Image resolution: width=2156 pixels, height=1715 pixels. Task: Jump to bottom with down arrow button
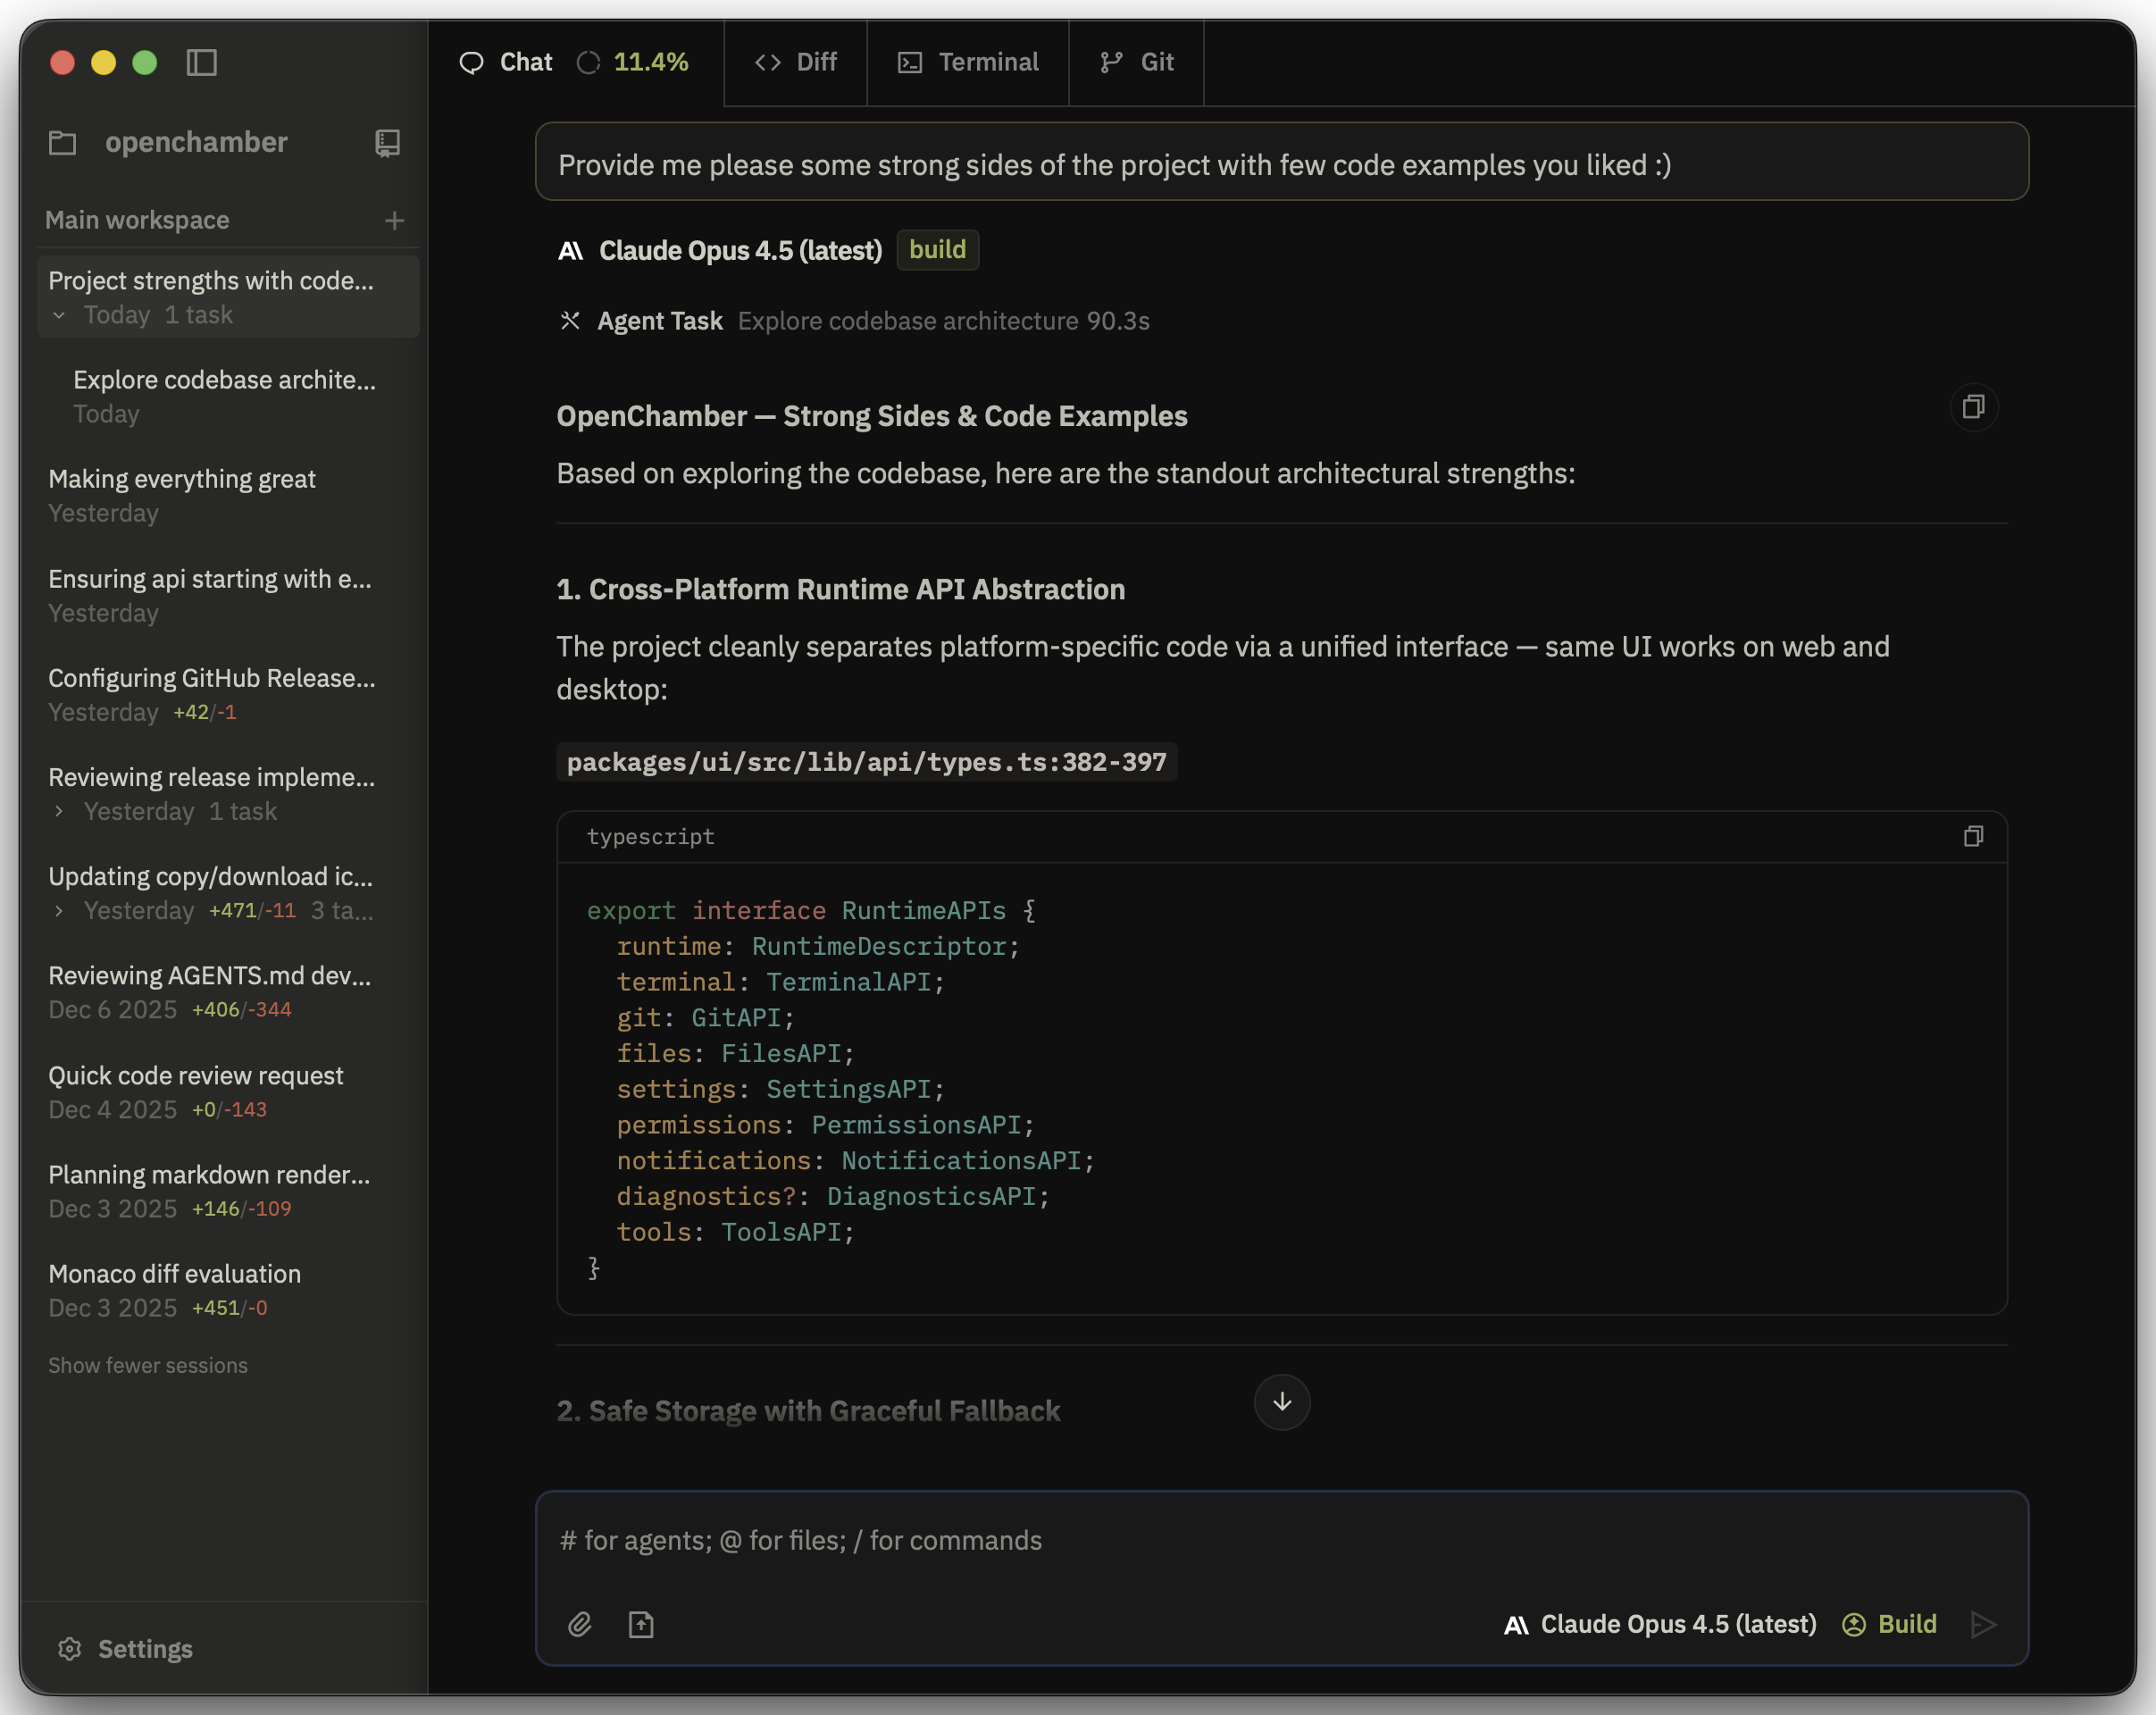1282,1402
